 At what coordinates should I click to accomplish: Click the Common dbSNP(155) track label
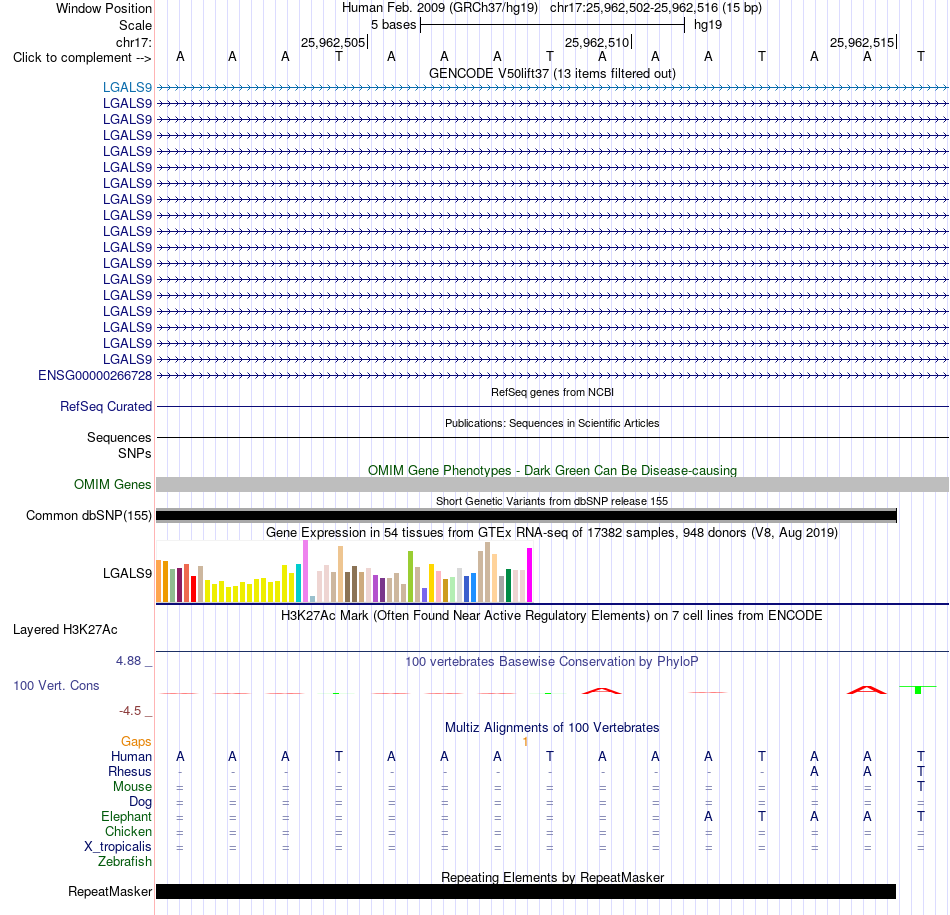88,515
